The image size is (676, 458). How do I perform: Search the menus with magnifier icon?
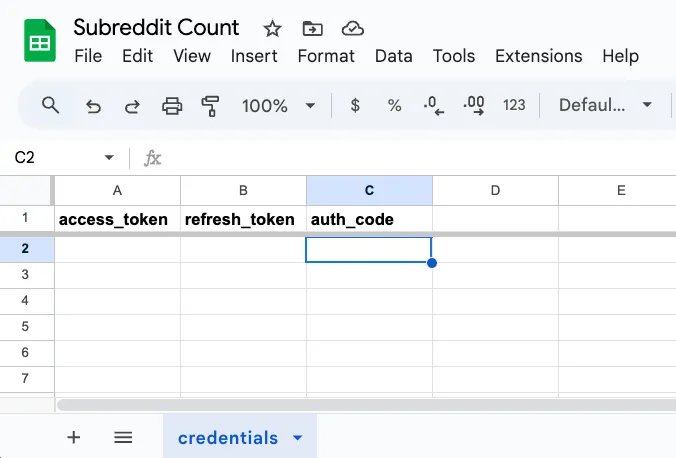(x=50, y=105)
